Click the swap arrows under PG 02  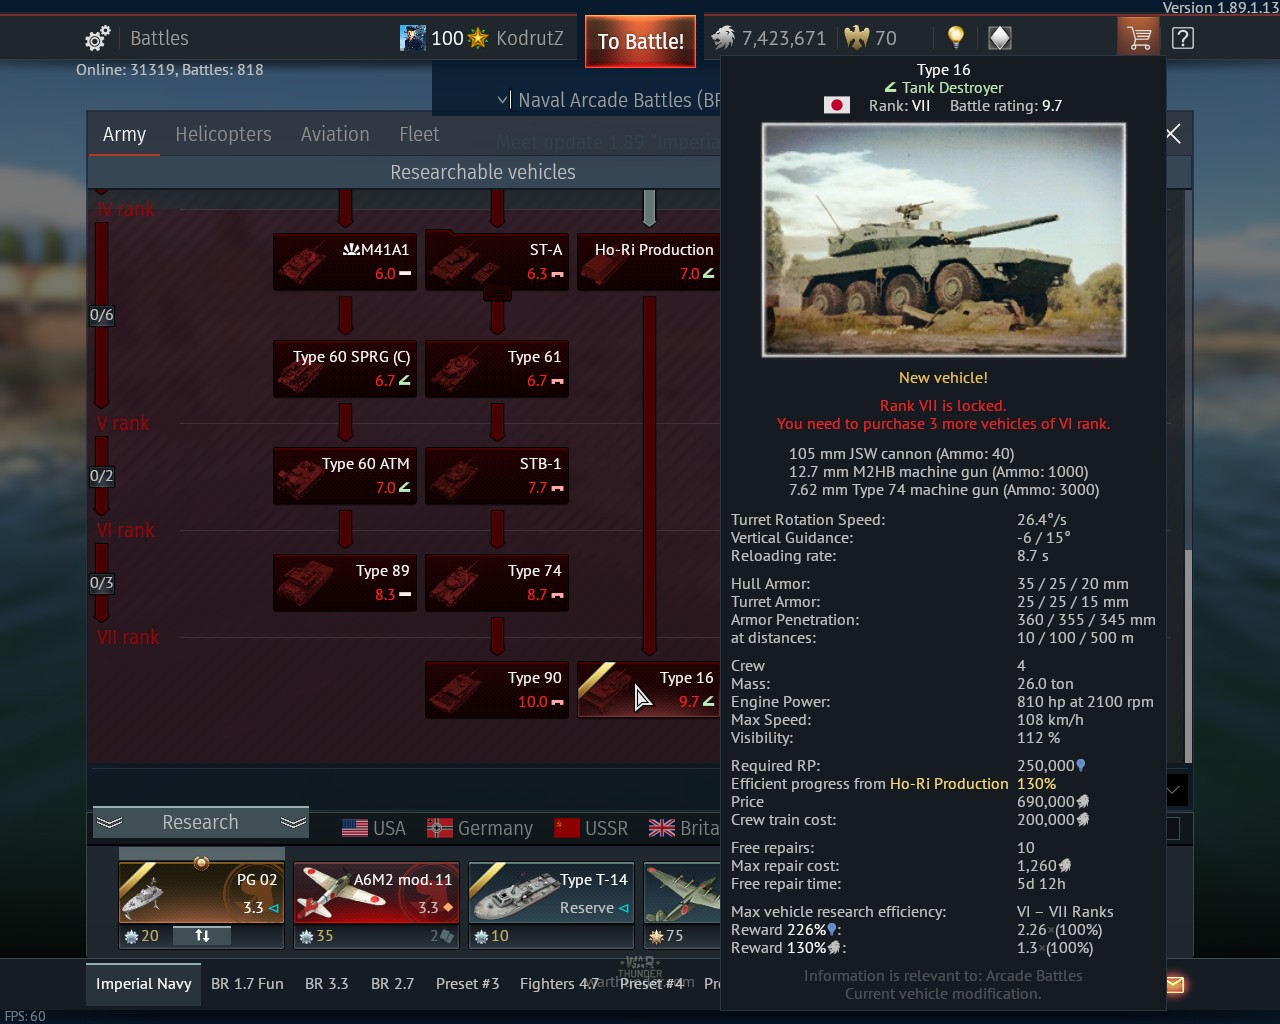coord(202,936)
